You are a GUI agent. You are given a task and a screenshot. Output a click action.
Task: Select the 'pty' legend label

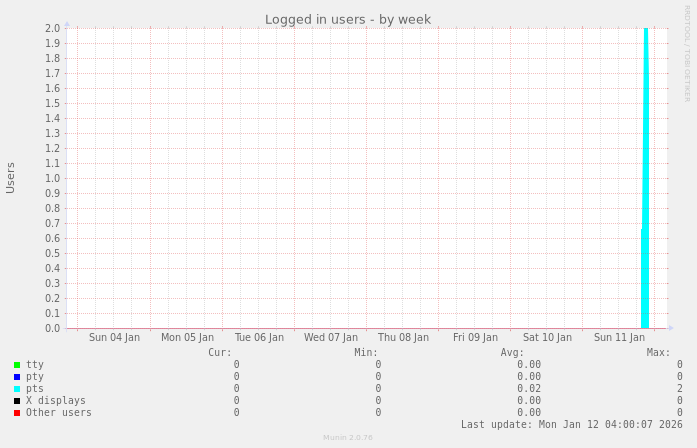point(35,376)
